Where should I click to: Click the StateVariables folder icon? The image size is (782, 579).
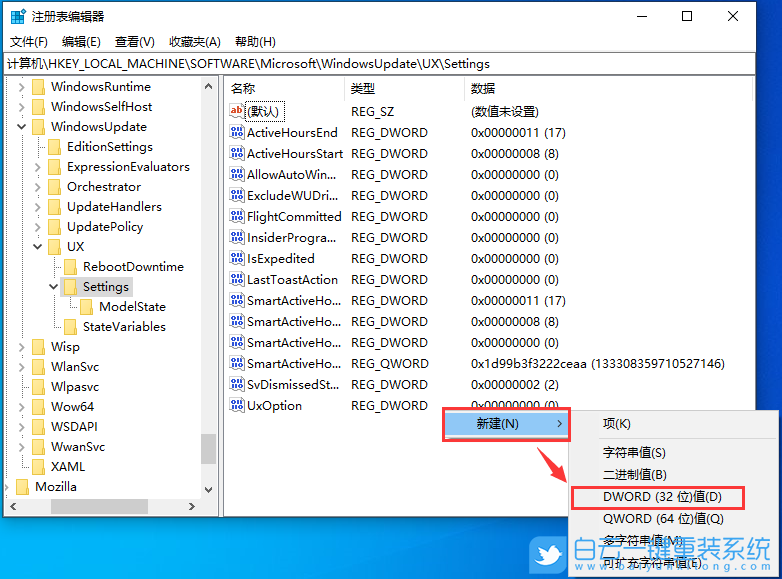point(70,327)
